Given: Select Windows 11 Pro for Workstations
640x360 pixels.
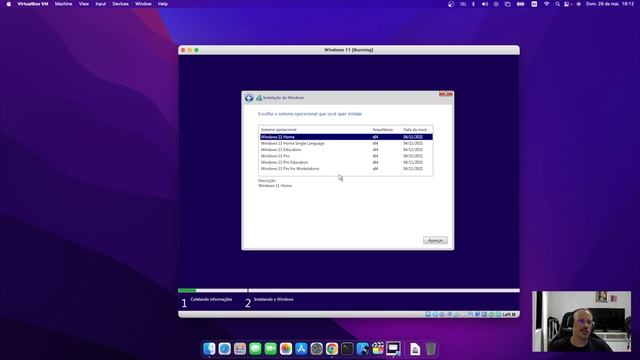Looking at the screenshot, I should click(346, 169).
